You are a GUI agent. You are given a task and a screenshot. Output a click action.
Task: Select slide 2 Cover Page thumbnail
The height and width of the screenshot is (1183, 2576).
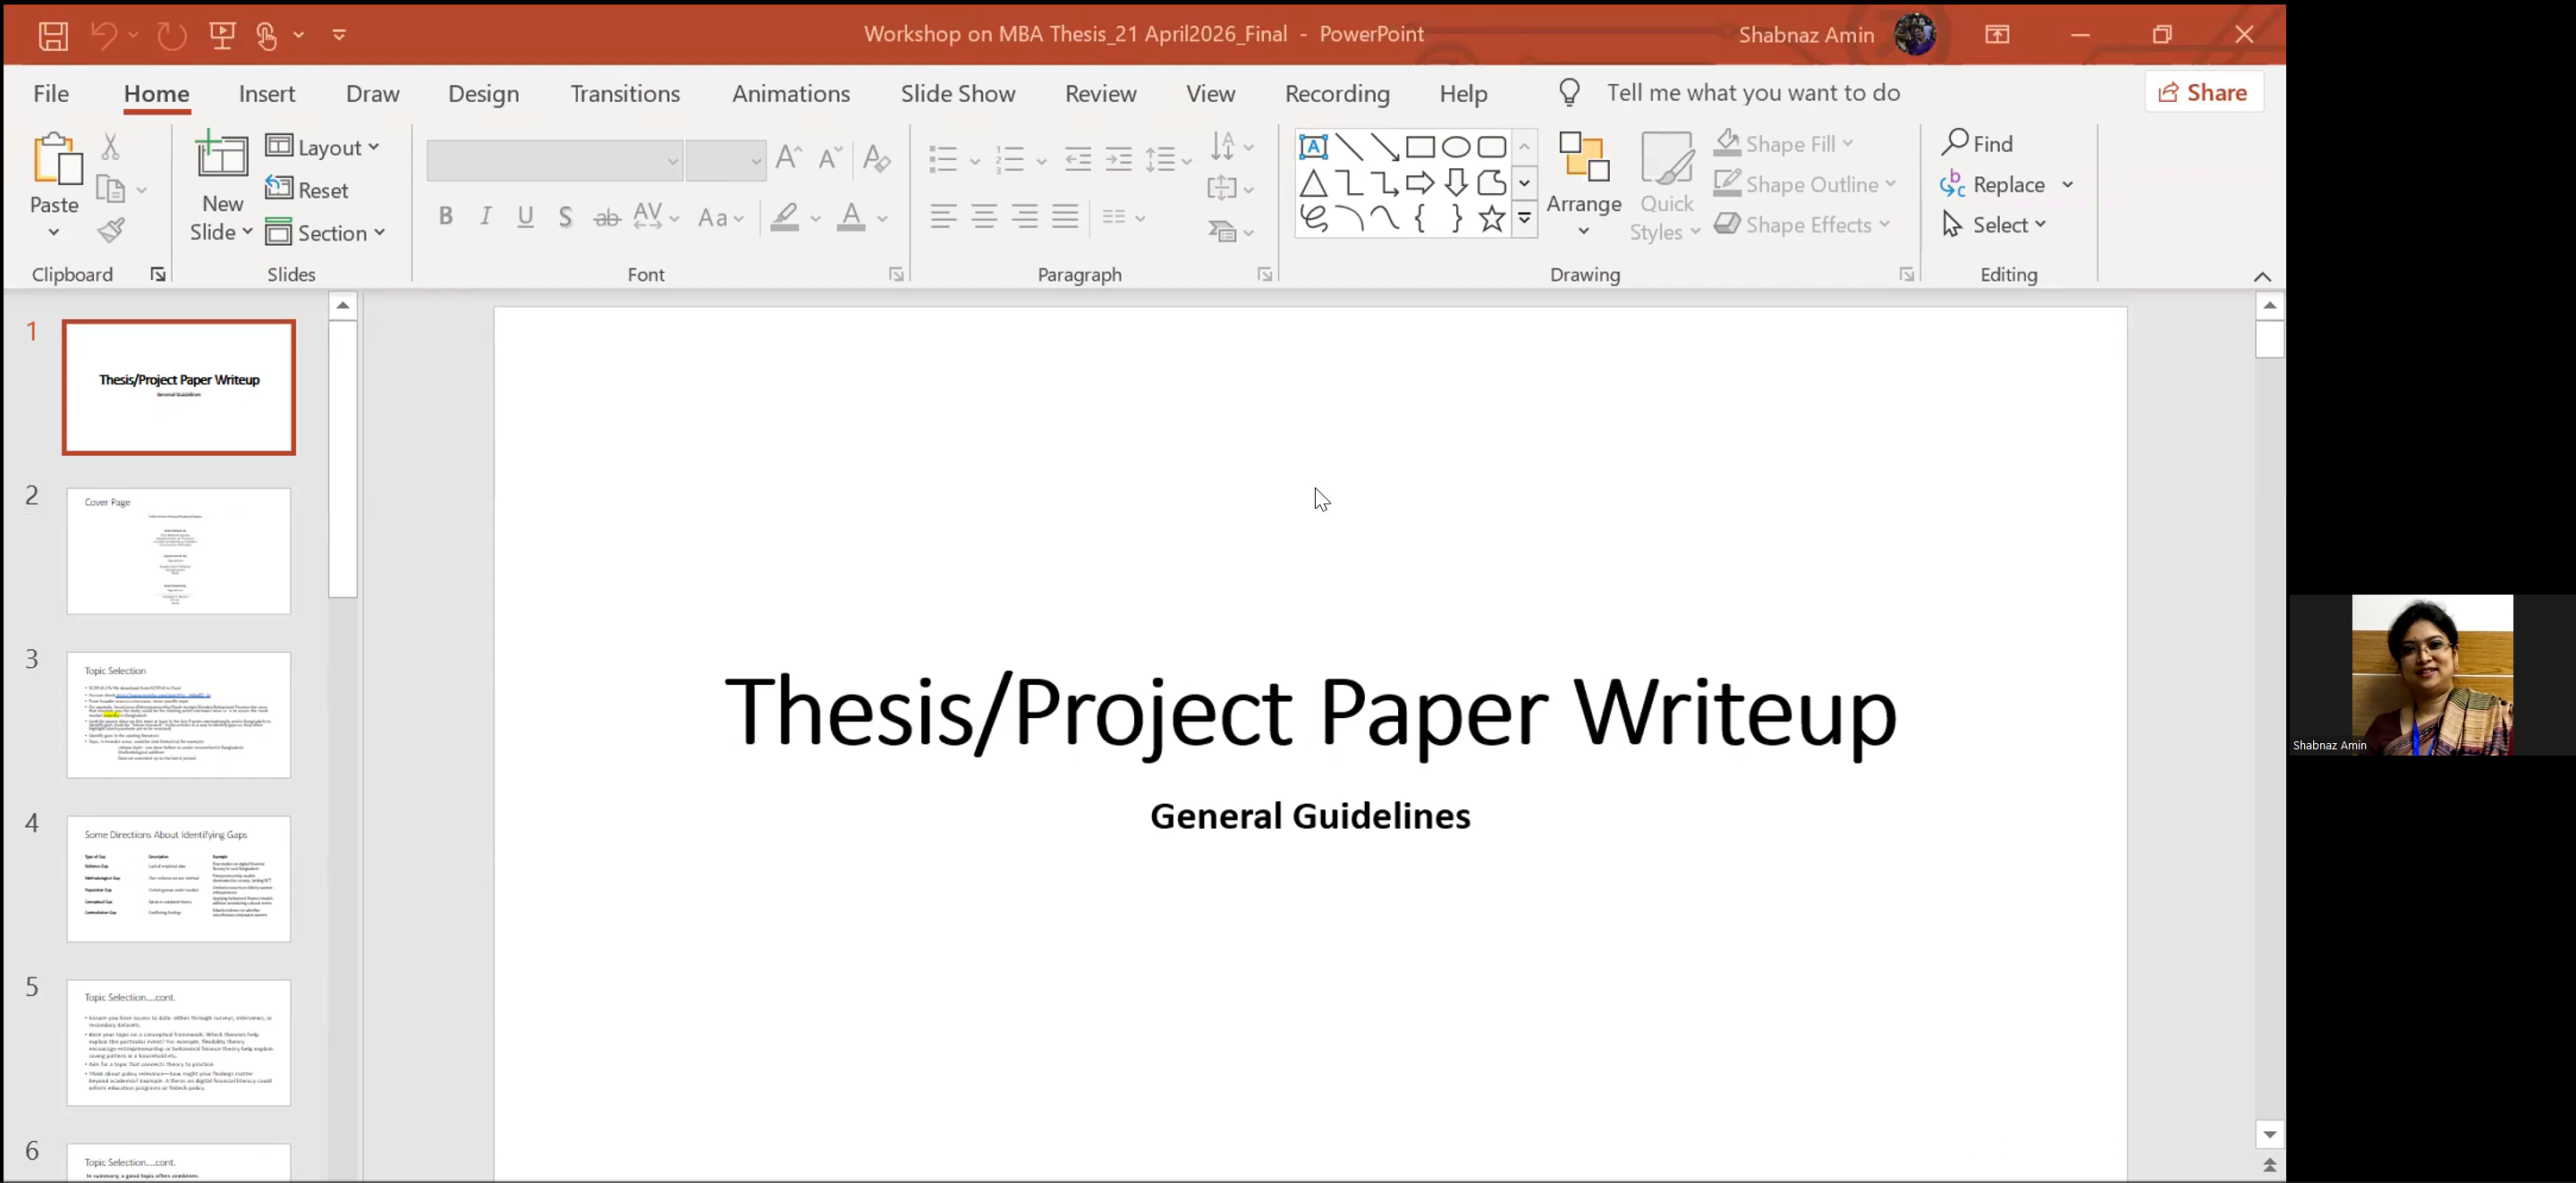click(179, 551)
